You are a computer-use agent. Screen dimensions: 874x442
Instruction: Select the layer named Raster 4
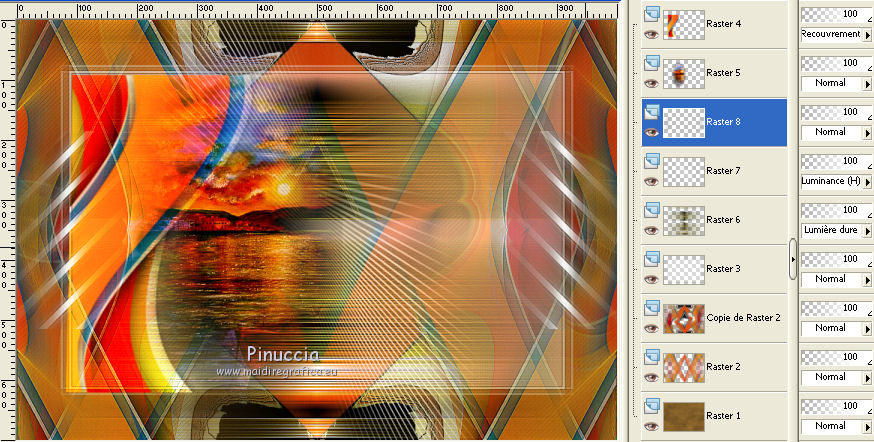(x=724, y=24)
